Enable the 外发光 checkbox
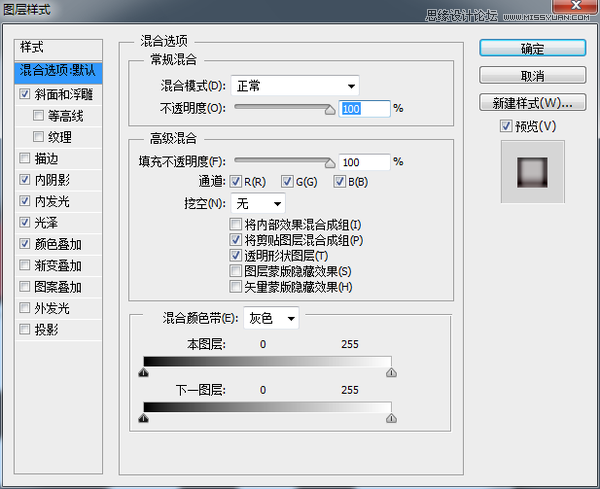Image resolution: width=600 pixels, height=489 pixels. [x=25, y=308]
